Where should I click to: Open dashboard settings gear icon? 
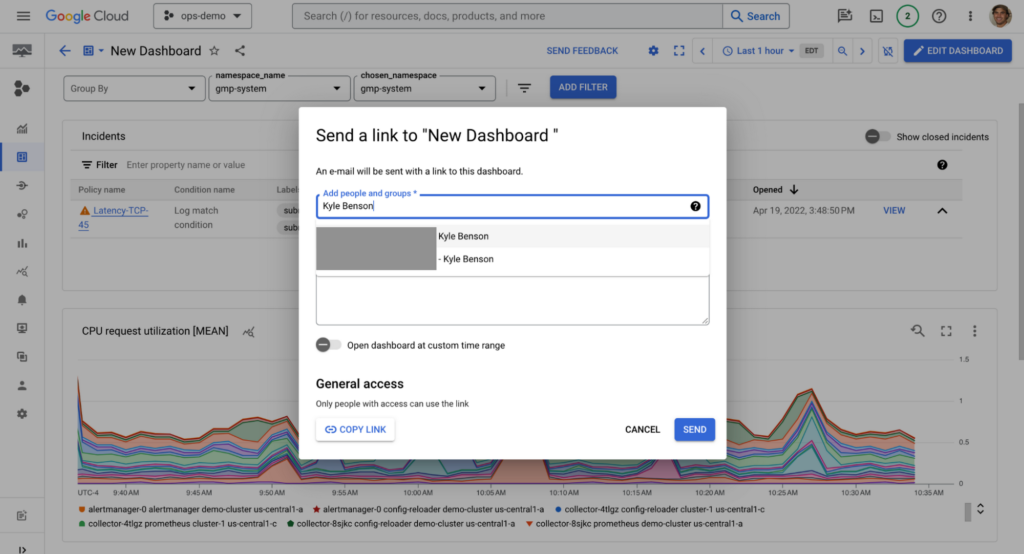[653, 50]
